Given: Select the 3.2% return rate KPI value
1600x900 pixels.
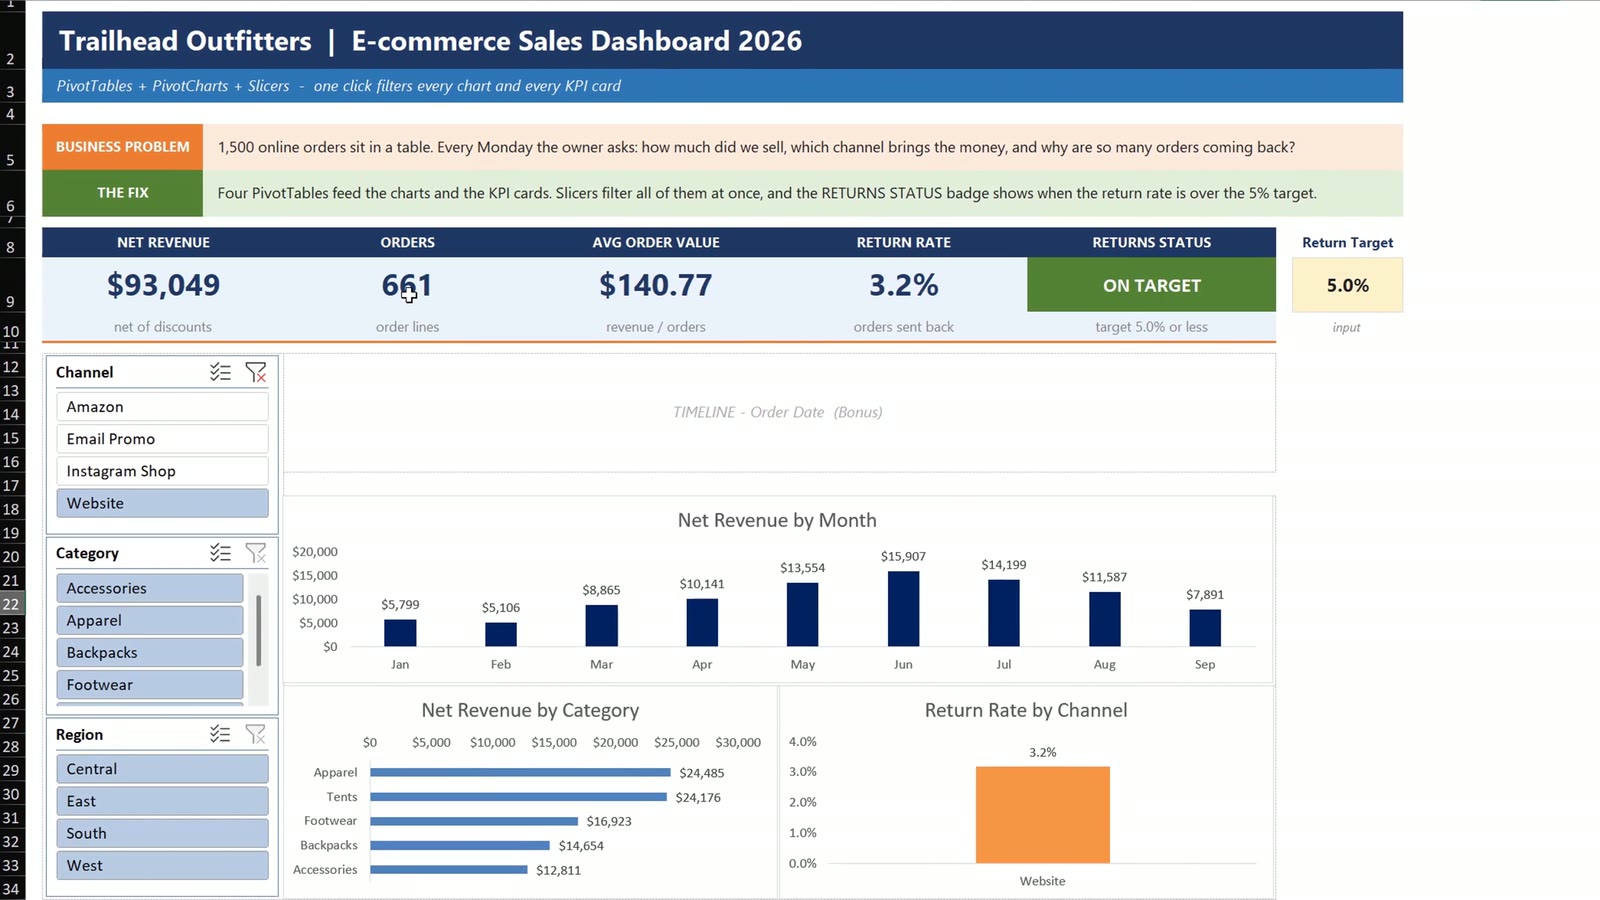Looking at the screenshot, I should pyautogui.click(x=903, y=285).
